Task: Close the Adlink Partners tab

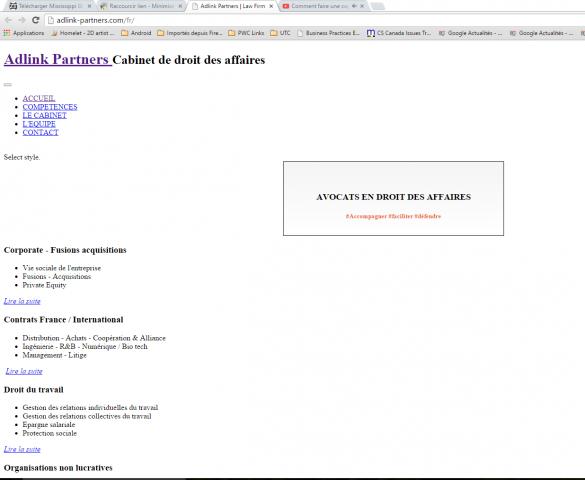Action: [271, 6]
